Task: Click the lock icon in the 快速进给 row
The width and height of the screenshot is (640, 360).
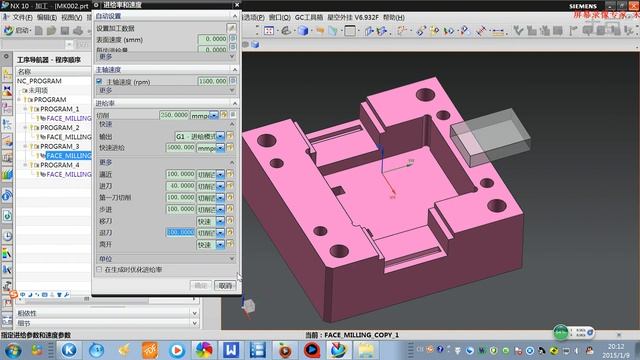Action: tap(230, 147)
